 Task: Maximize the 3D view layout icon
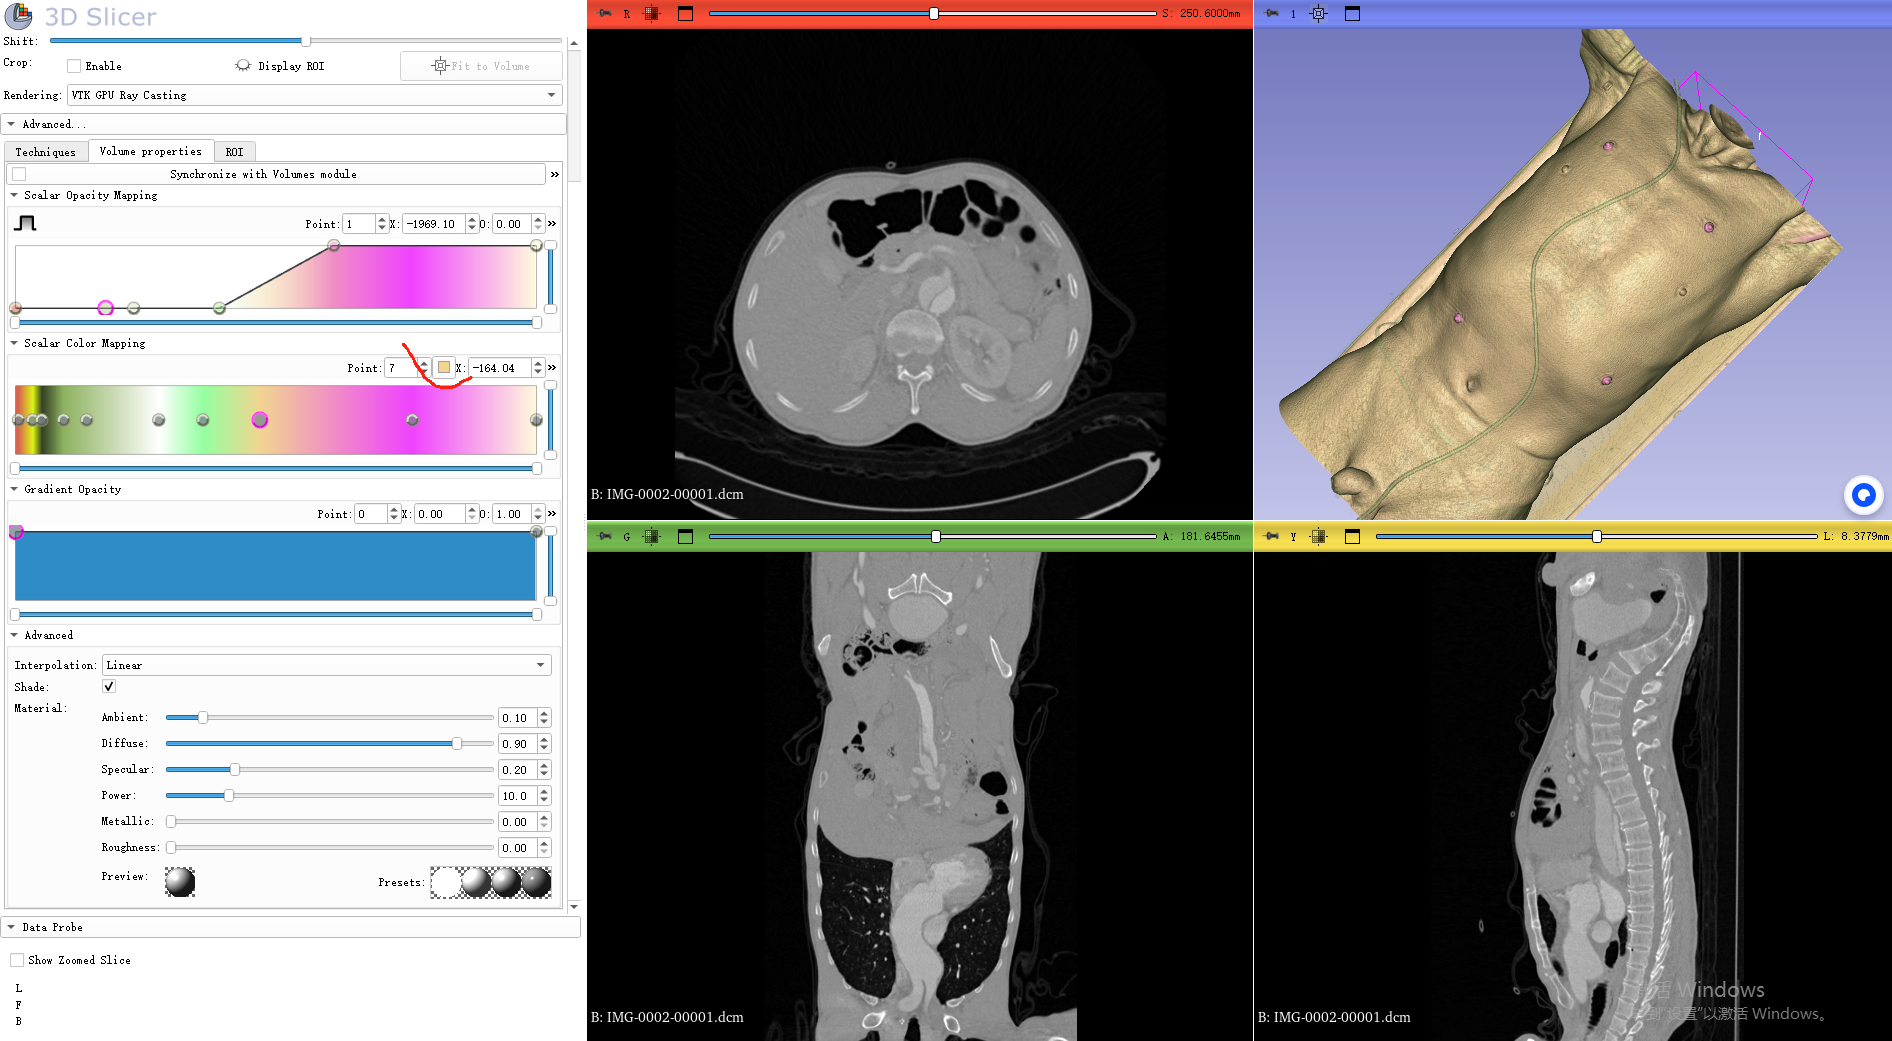(1352, 14)
